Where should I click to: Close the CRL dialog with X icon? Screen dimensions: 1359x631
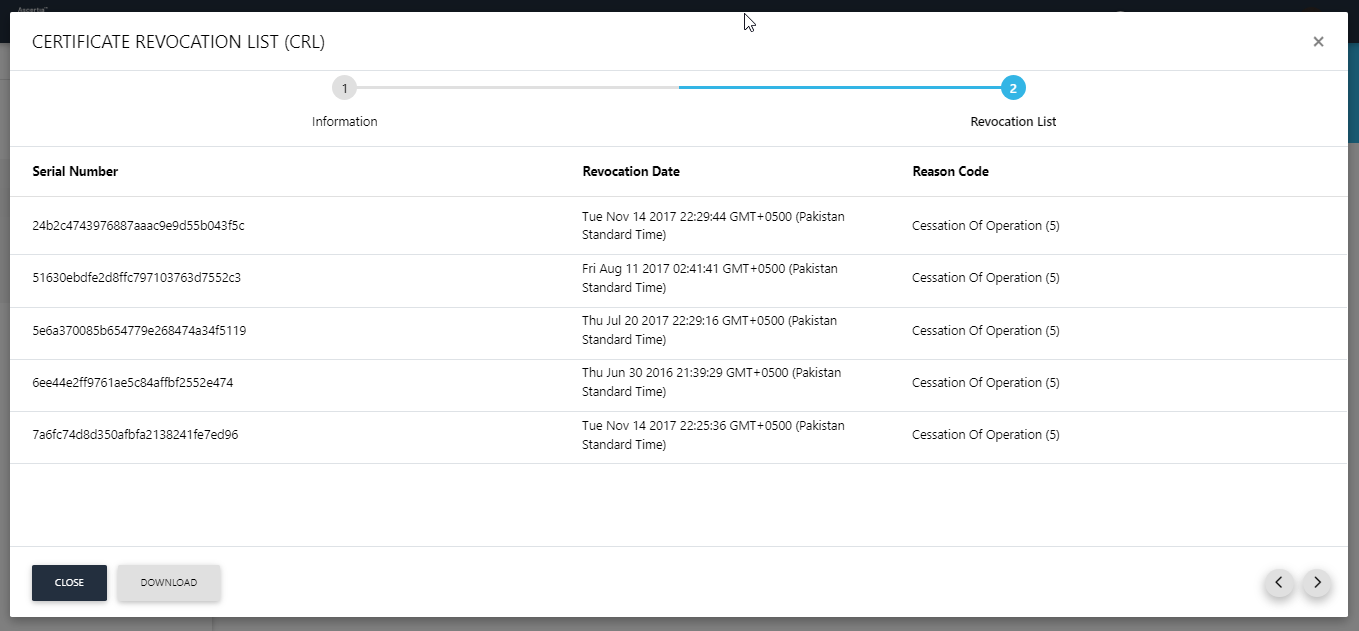click(1318, 42)
